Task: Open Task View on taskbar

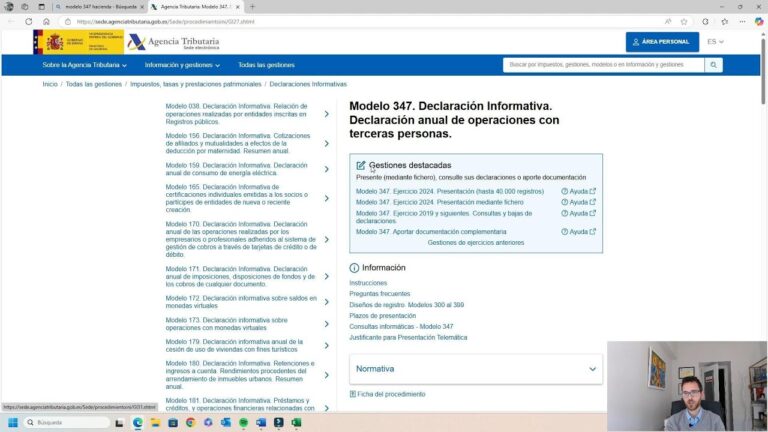Action: click(x=119, y=422)
